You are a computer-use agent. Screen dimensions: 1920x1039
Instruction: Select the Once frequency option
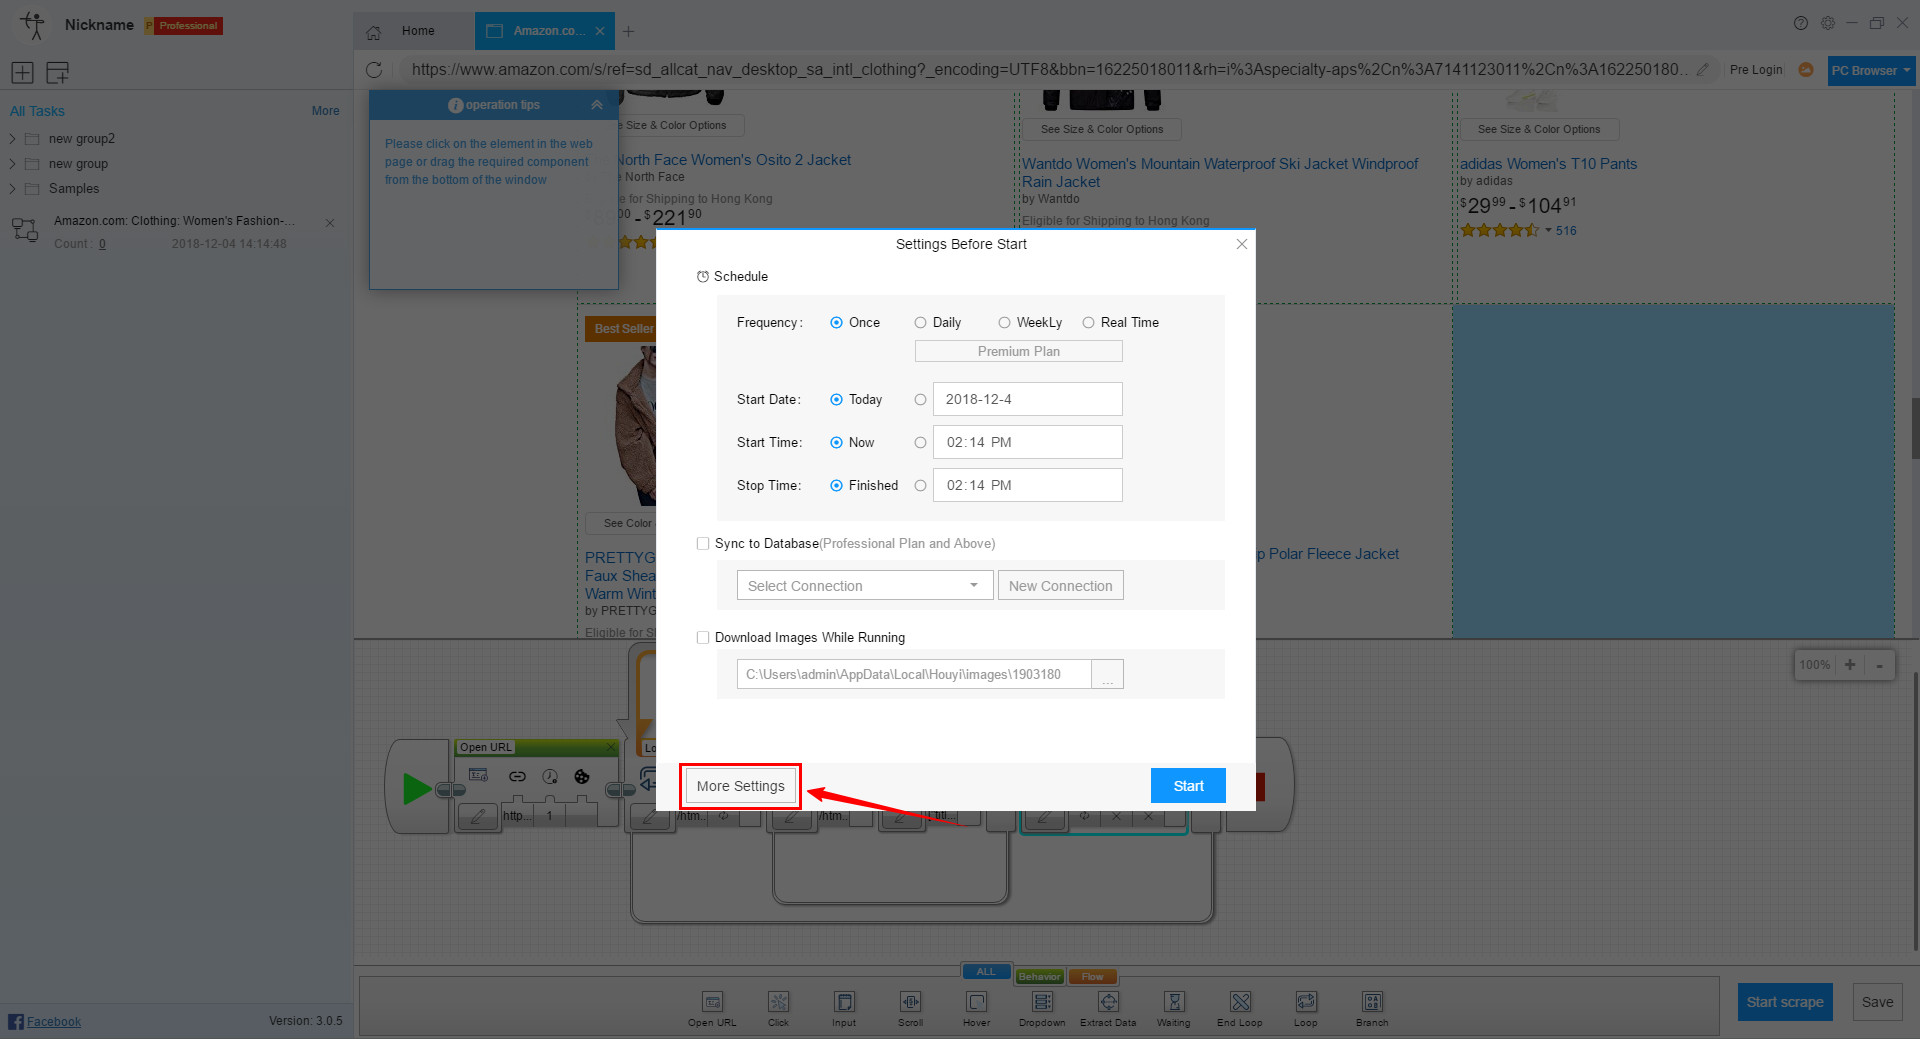tap(836, 323)
